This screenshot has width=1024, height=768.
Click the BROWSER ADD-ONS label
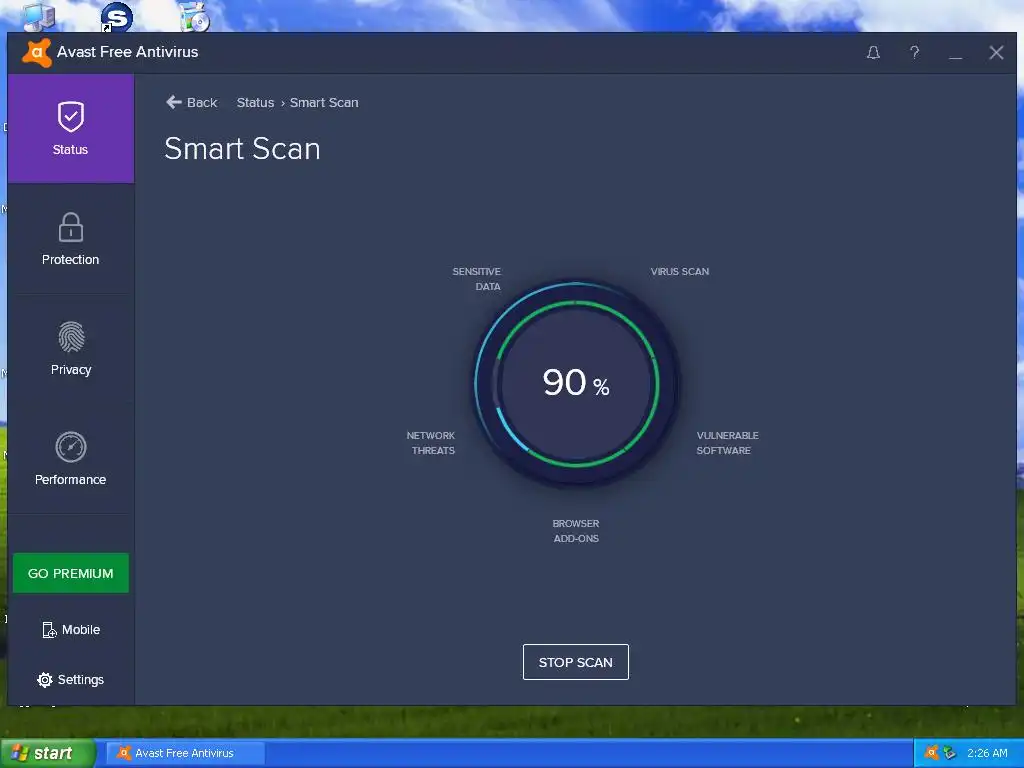[x=575, y=531]
